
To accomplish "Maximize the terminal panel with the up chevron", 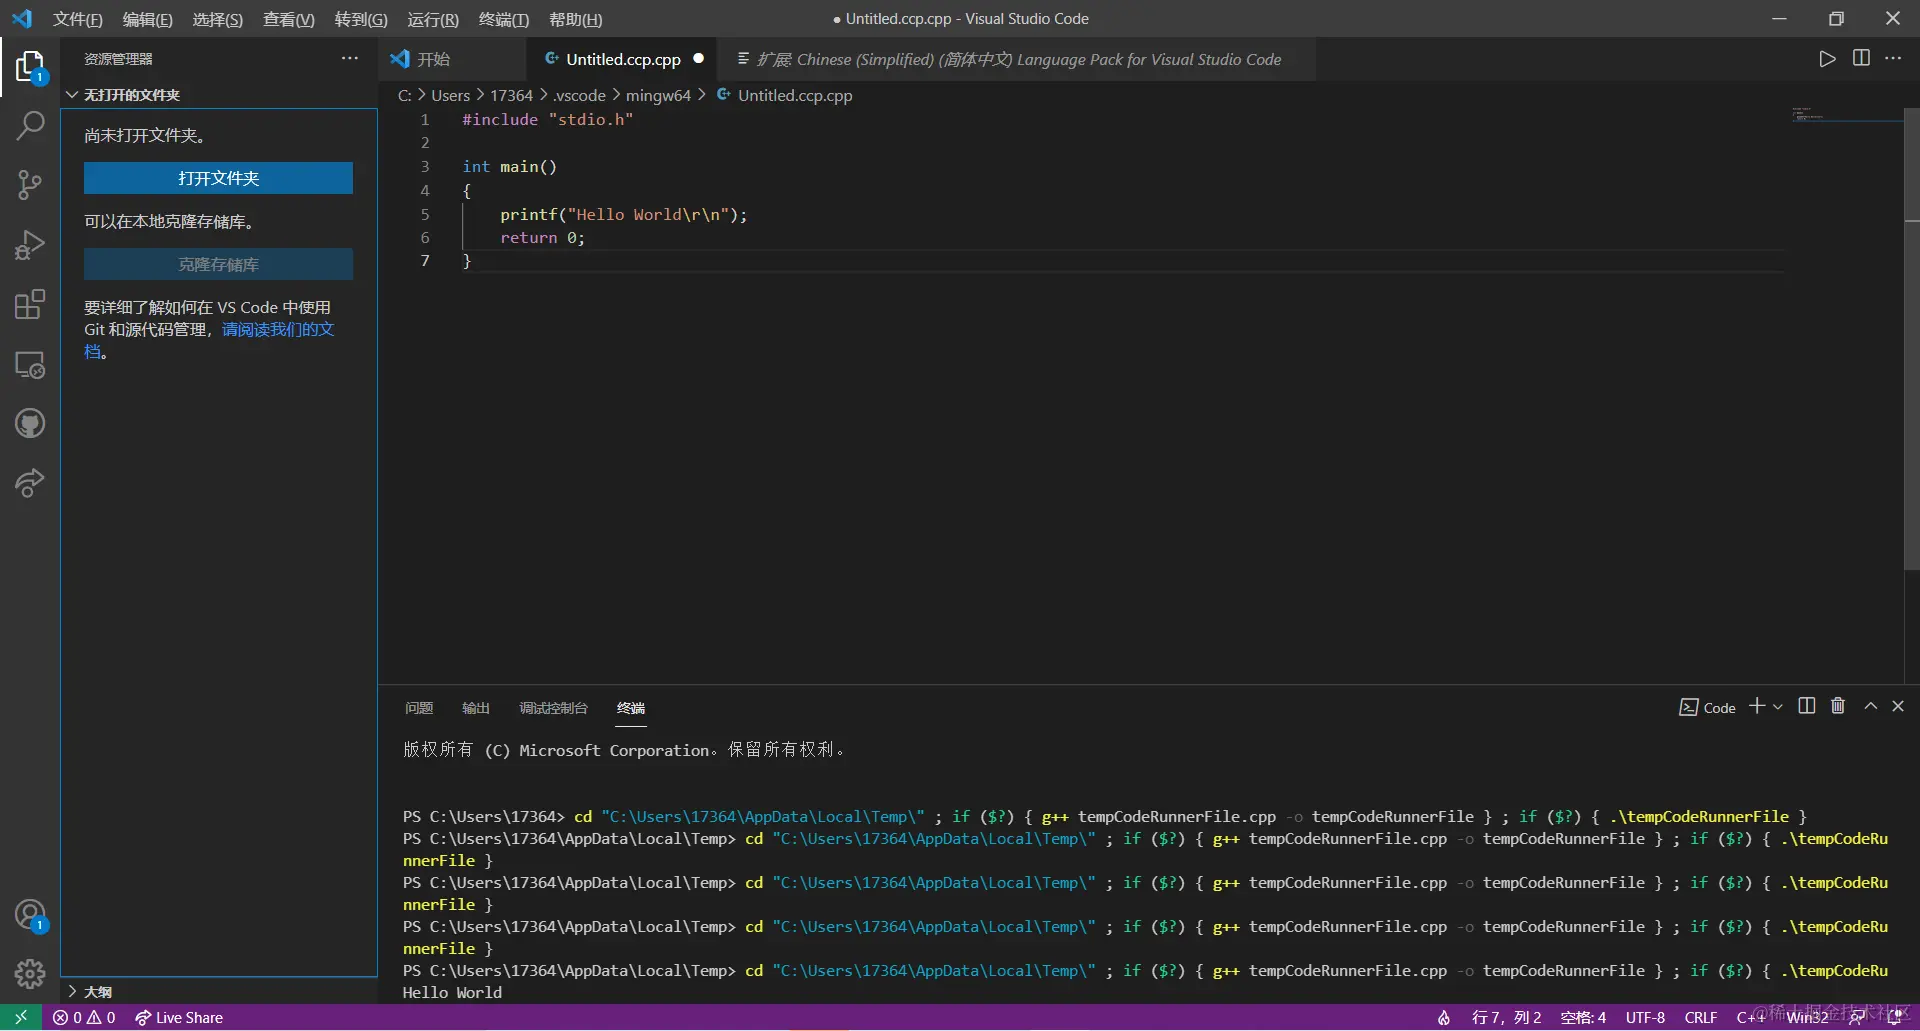I will 1870,706.
